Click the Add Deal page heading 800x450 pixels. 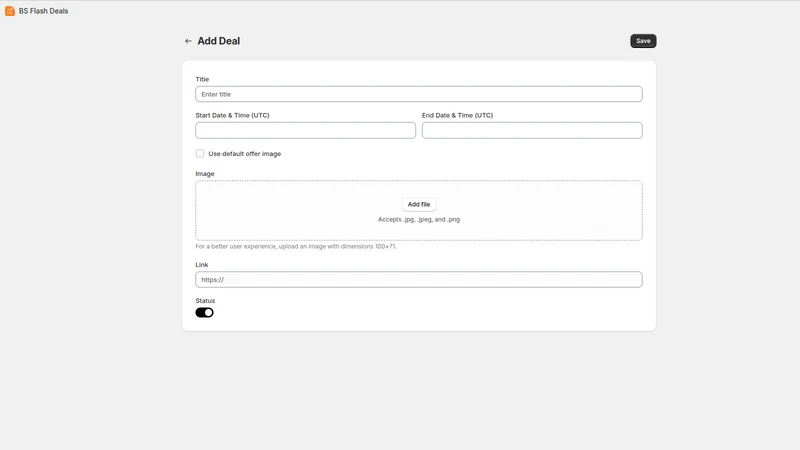pos(218,41)
